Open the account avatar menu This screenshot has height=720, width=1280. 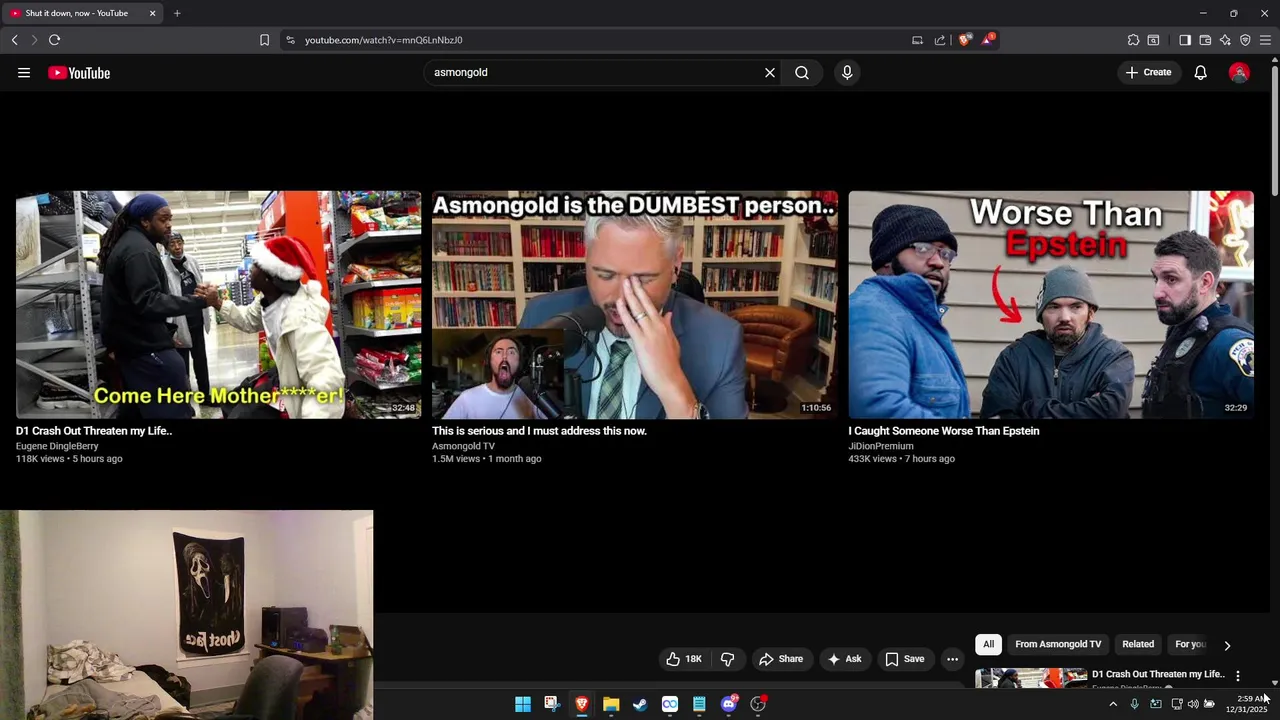pos(1239,72)
